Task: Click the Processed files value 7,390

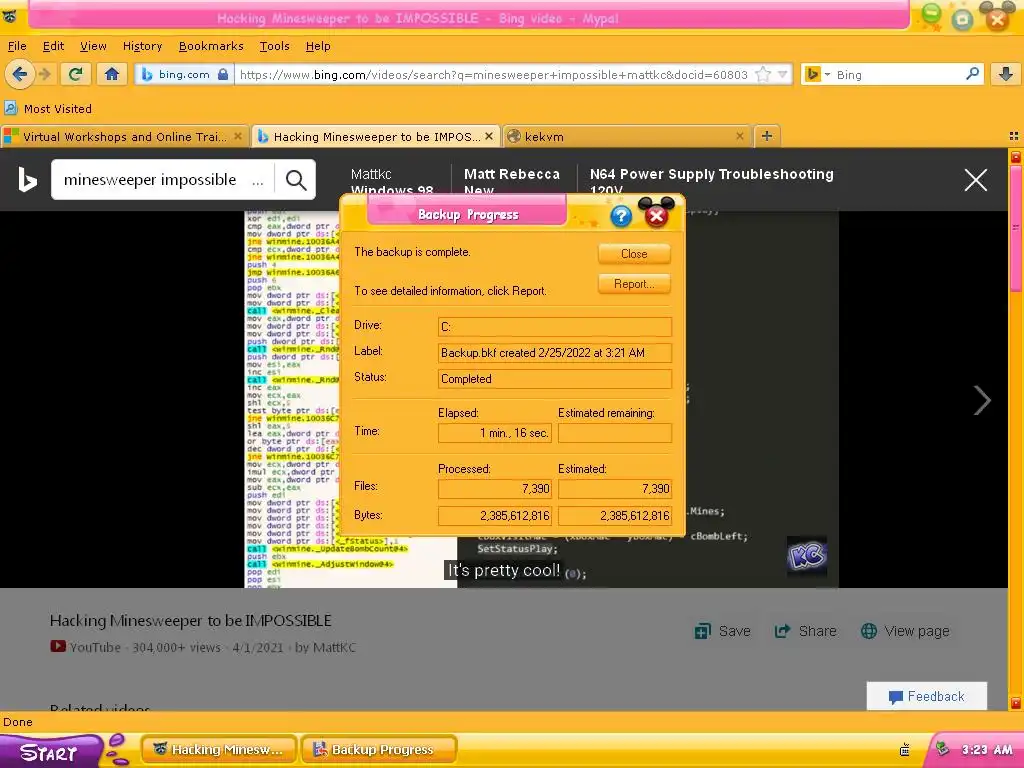Action: [x=495, y=488]
